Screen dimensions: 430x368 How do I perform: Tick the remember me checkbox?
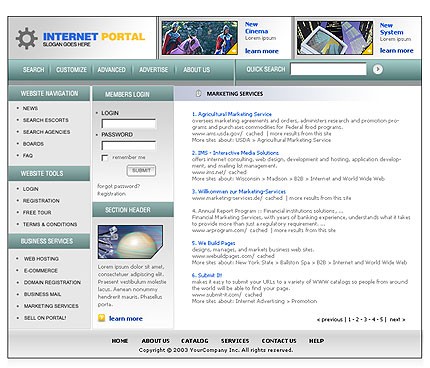tap(105, 158)
